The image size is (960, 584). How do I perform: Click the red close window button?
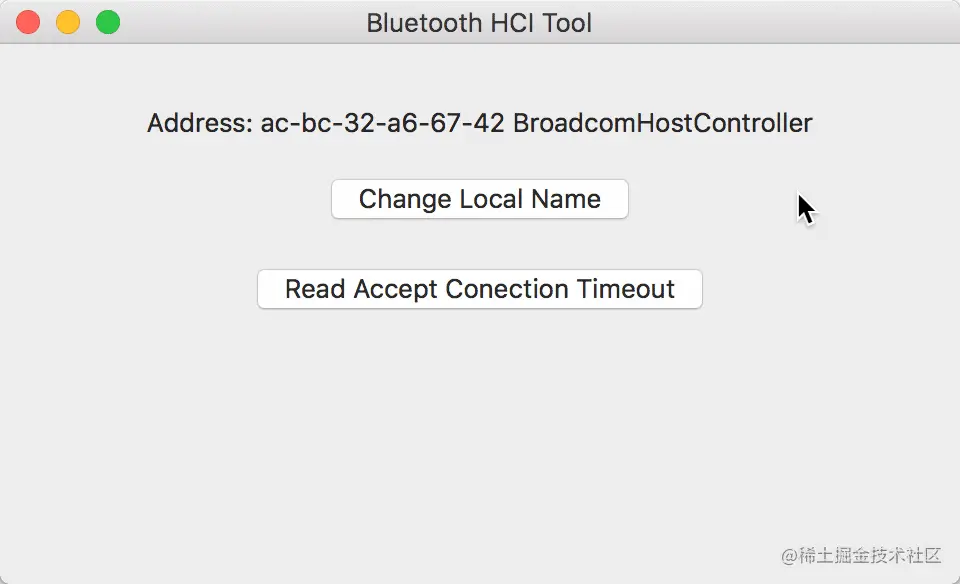28,22
